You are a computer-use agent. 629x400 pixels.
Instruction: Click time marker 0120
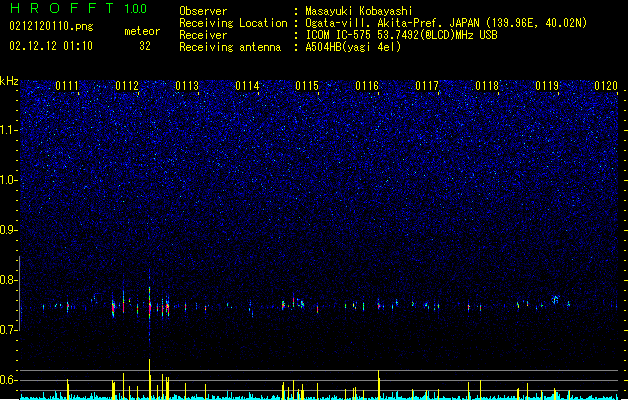coord(606,86)
